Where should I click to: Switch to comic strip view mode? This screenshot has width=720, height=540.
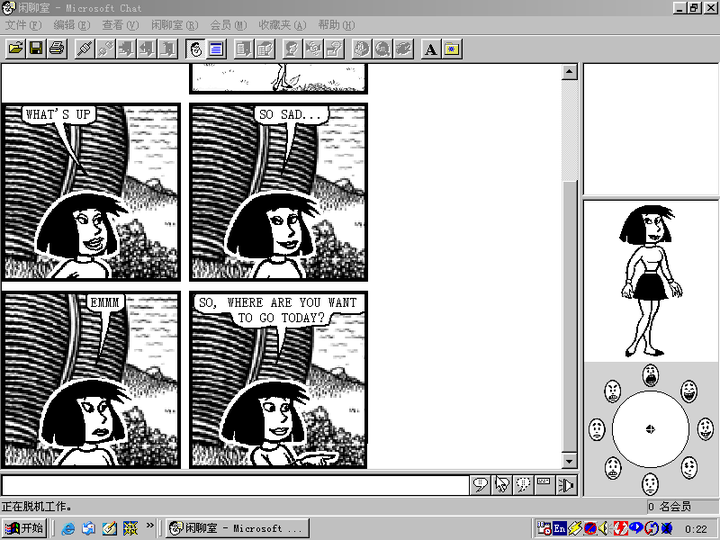click(x=195, y=48)
